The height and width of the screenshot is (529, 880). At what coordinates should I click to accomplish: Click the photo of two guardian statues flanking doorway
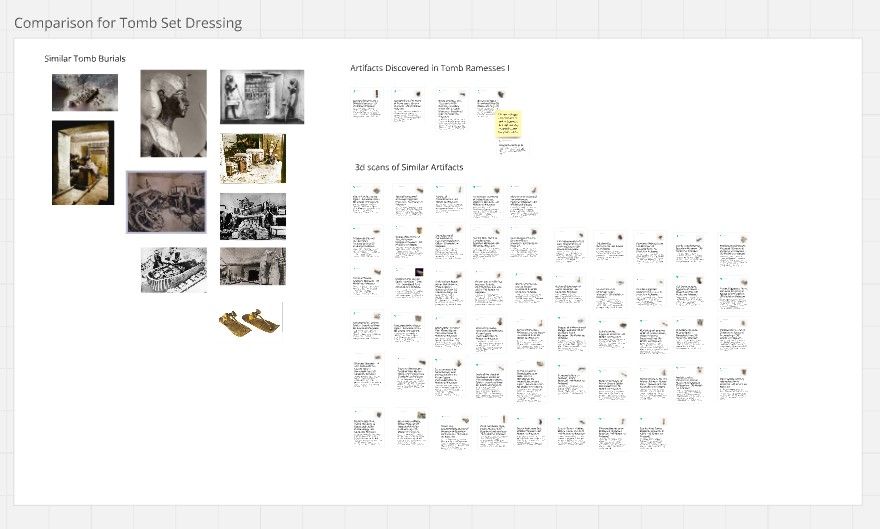(262, 96)
